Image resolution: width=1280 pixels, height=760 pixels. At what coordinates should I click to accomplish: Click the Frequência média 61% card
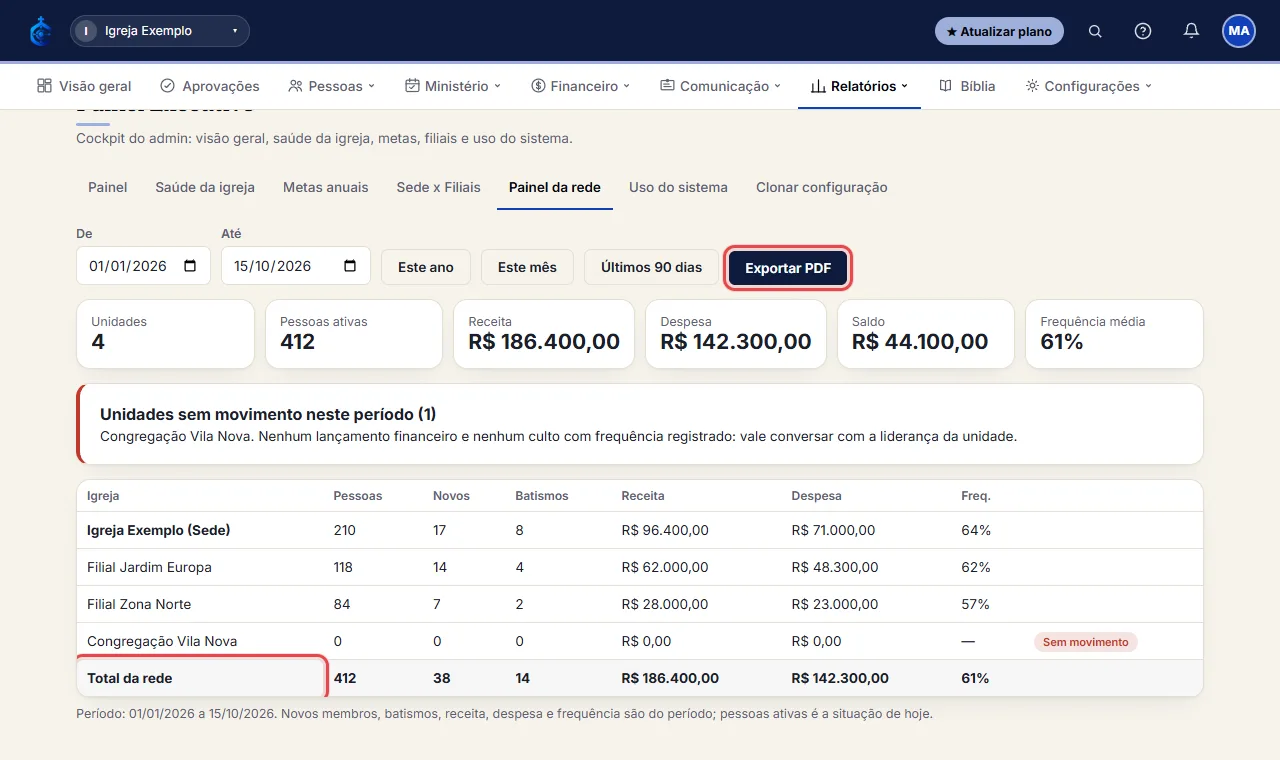pyautogui.click(x=1114, y=334)
